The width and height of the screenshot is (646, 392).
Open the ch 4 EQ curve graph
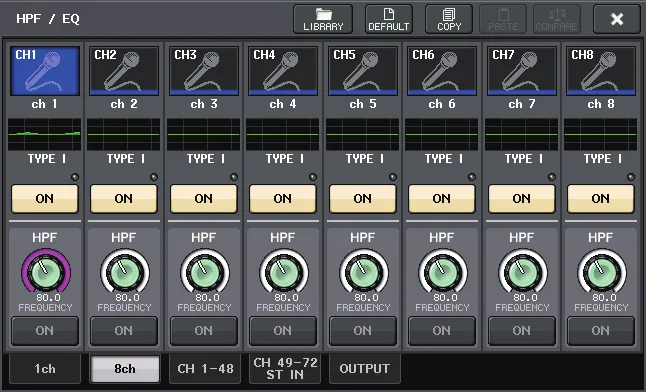point(283,134)
